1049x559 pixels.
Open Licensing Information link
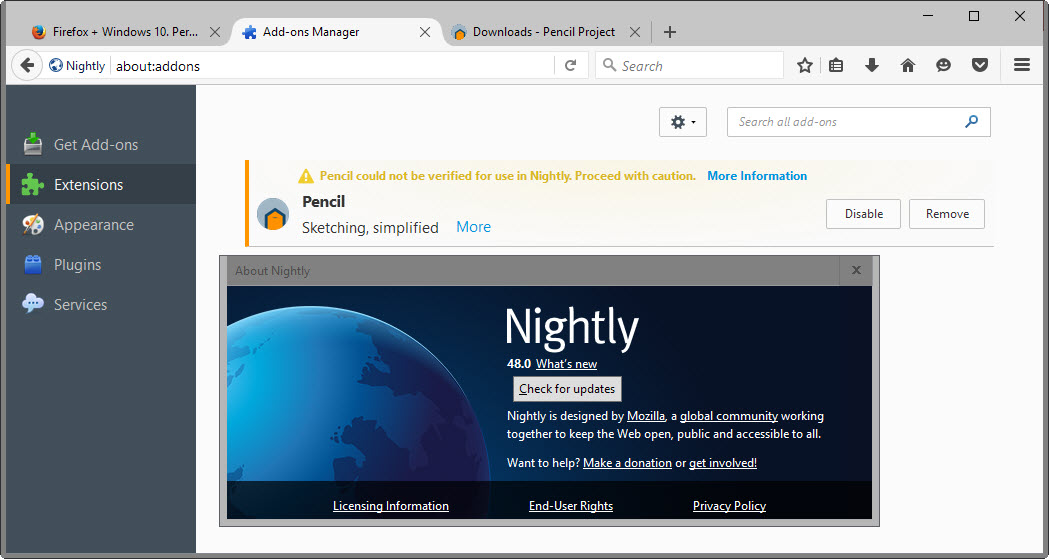point(391,506)
